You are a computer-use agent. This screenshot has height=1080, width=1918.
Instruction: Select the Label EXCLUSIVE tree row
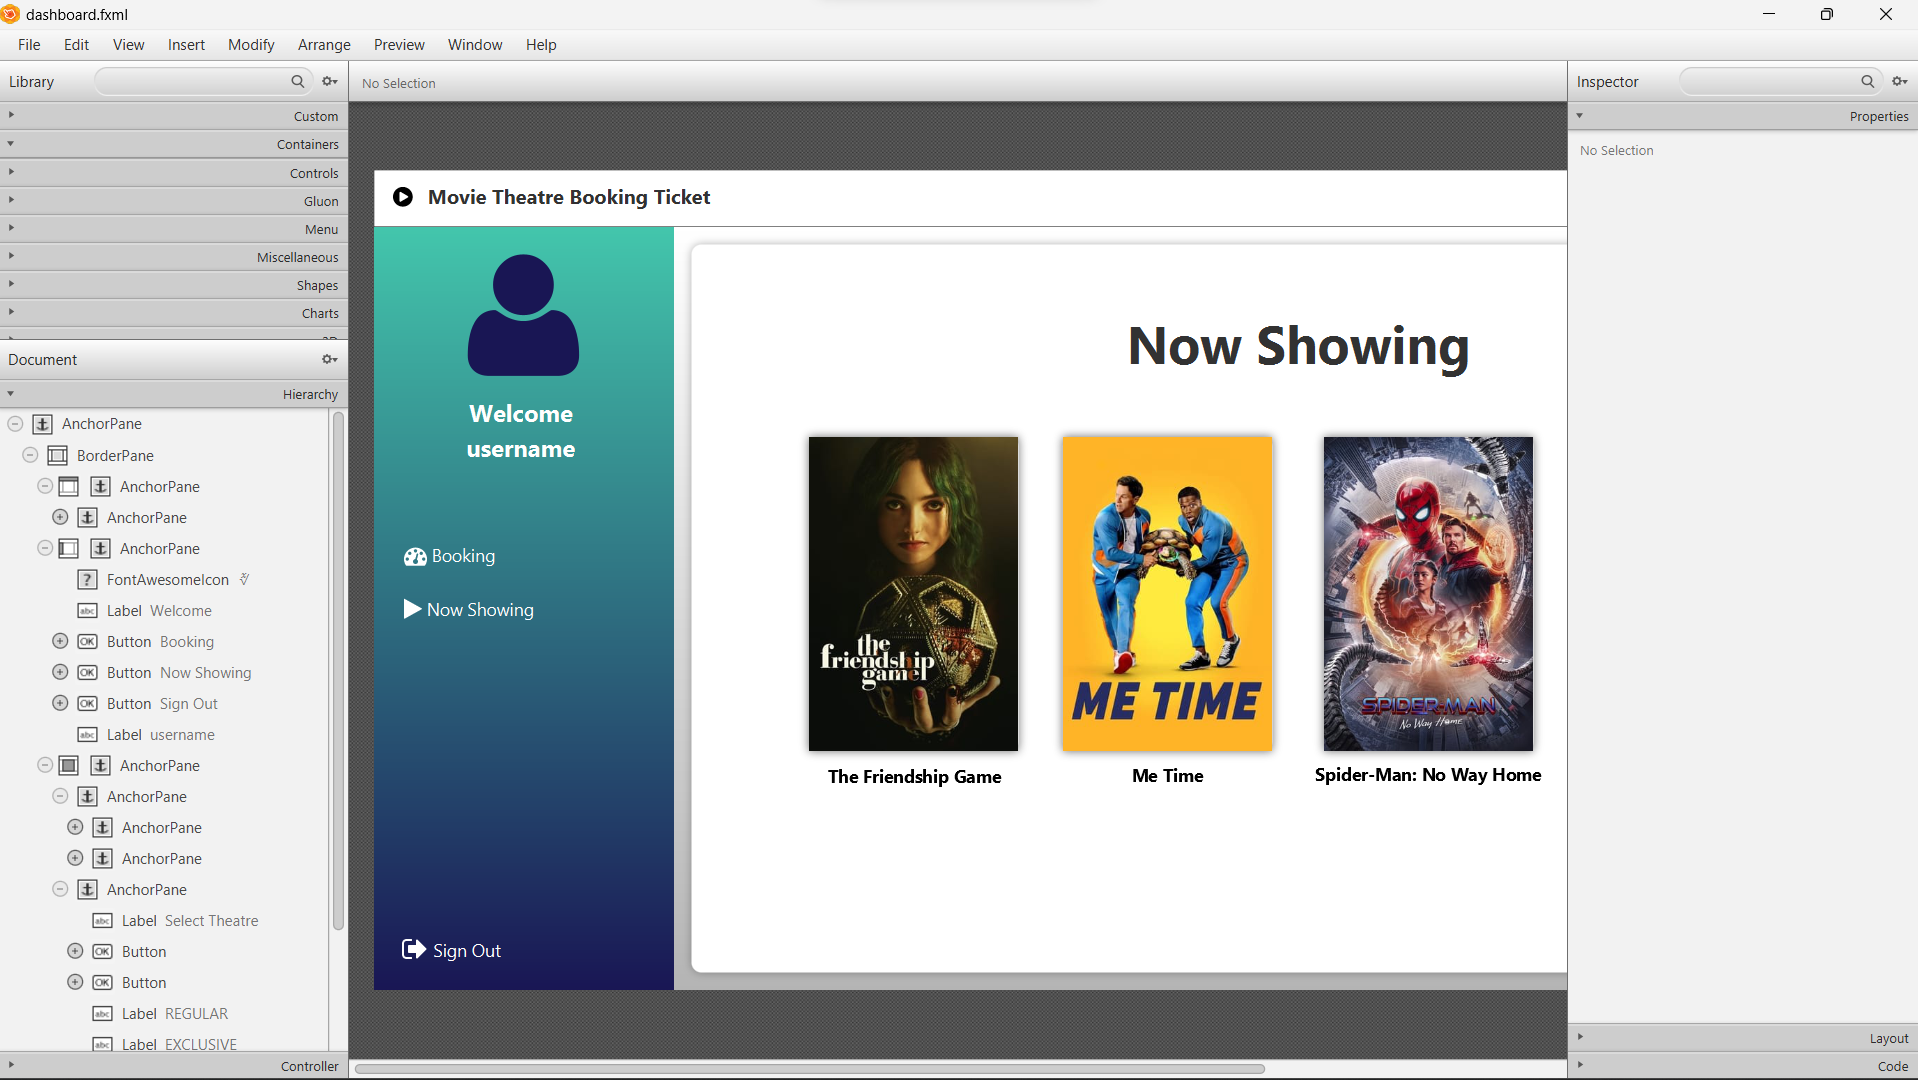coord(165,1044)
